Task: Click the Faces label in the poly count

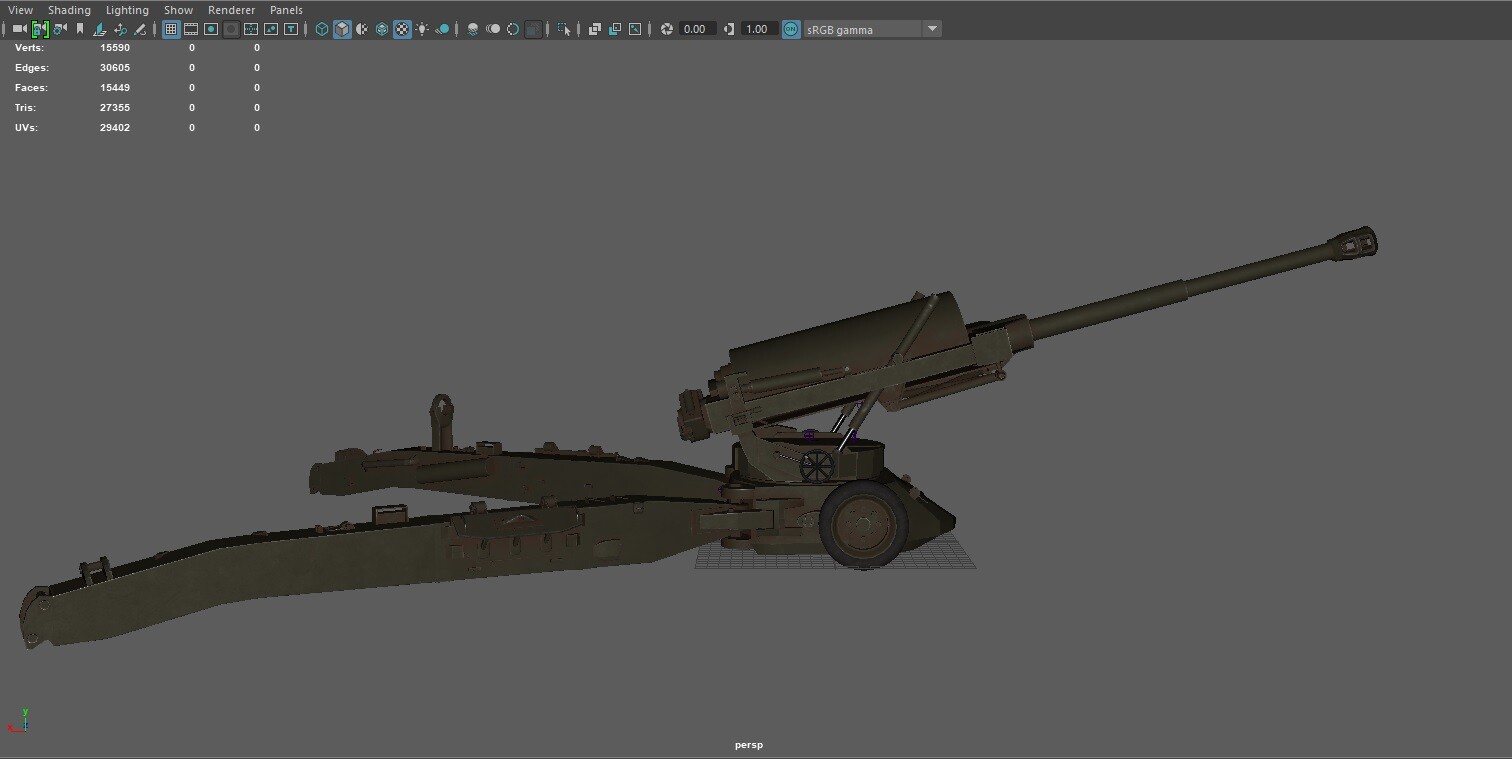Action: click(x=31, y=88)
